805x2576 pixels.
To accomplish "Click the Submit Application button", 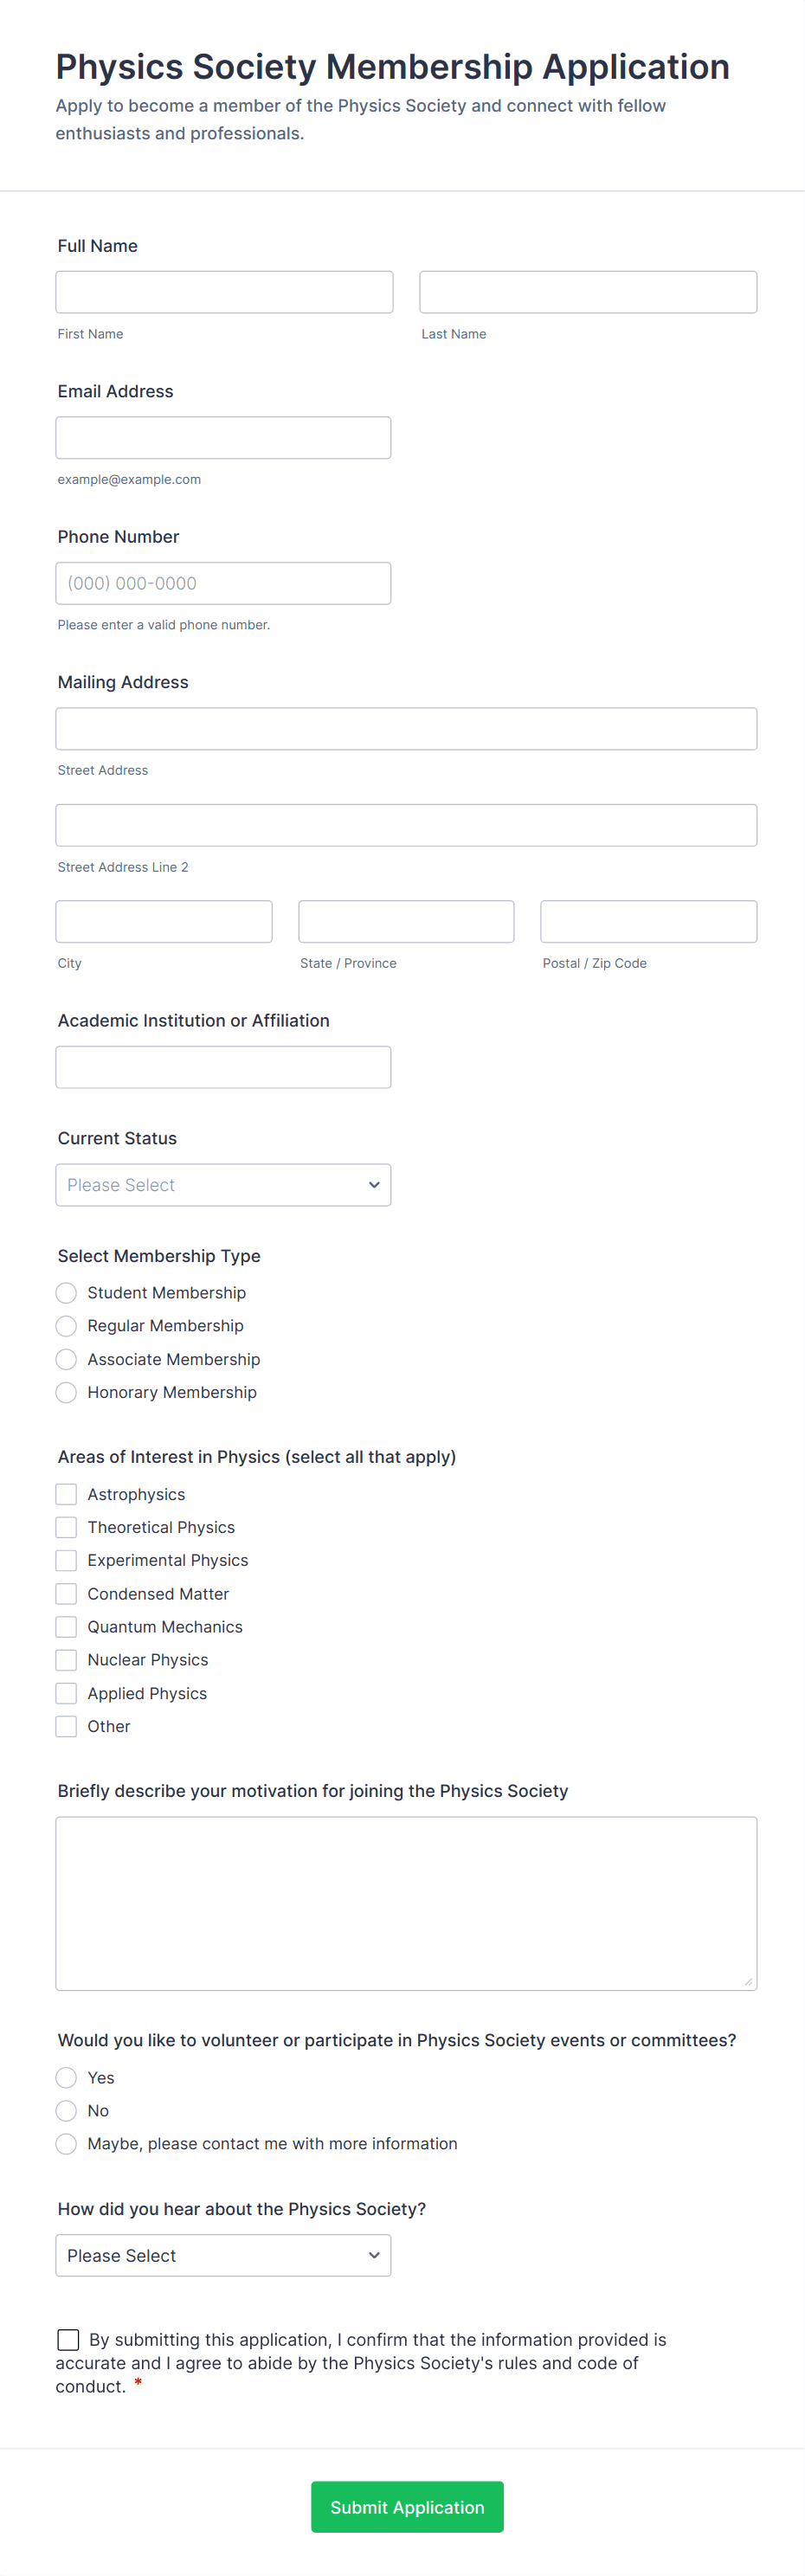I will click(407, 2507).
